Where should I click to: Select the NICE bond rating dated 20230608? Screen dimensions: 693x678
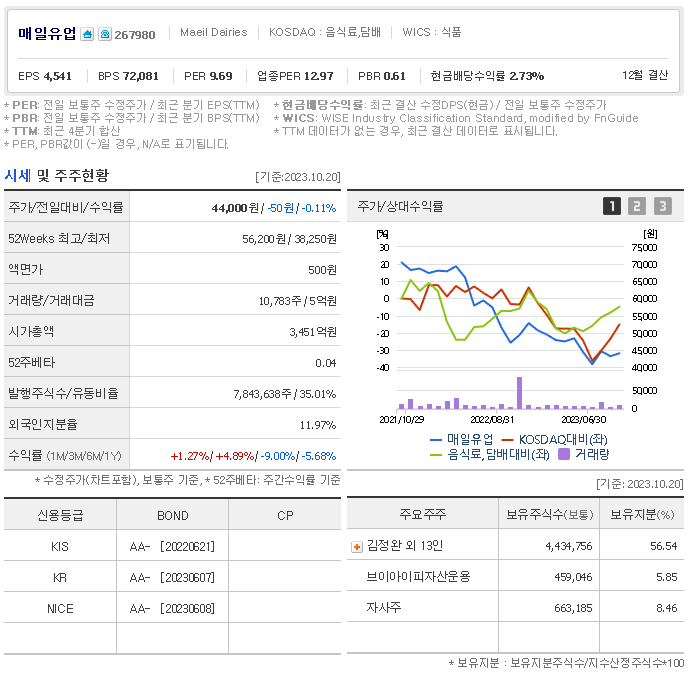point(172,609)
